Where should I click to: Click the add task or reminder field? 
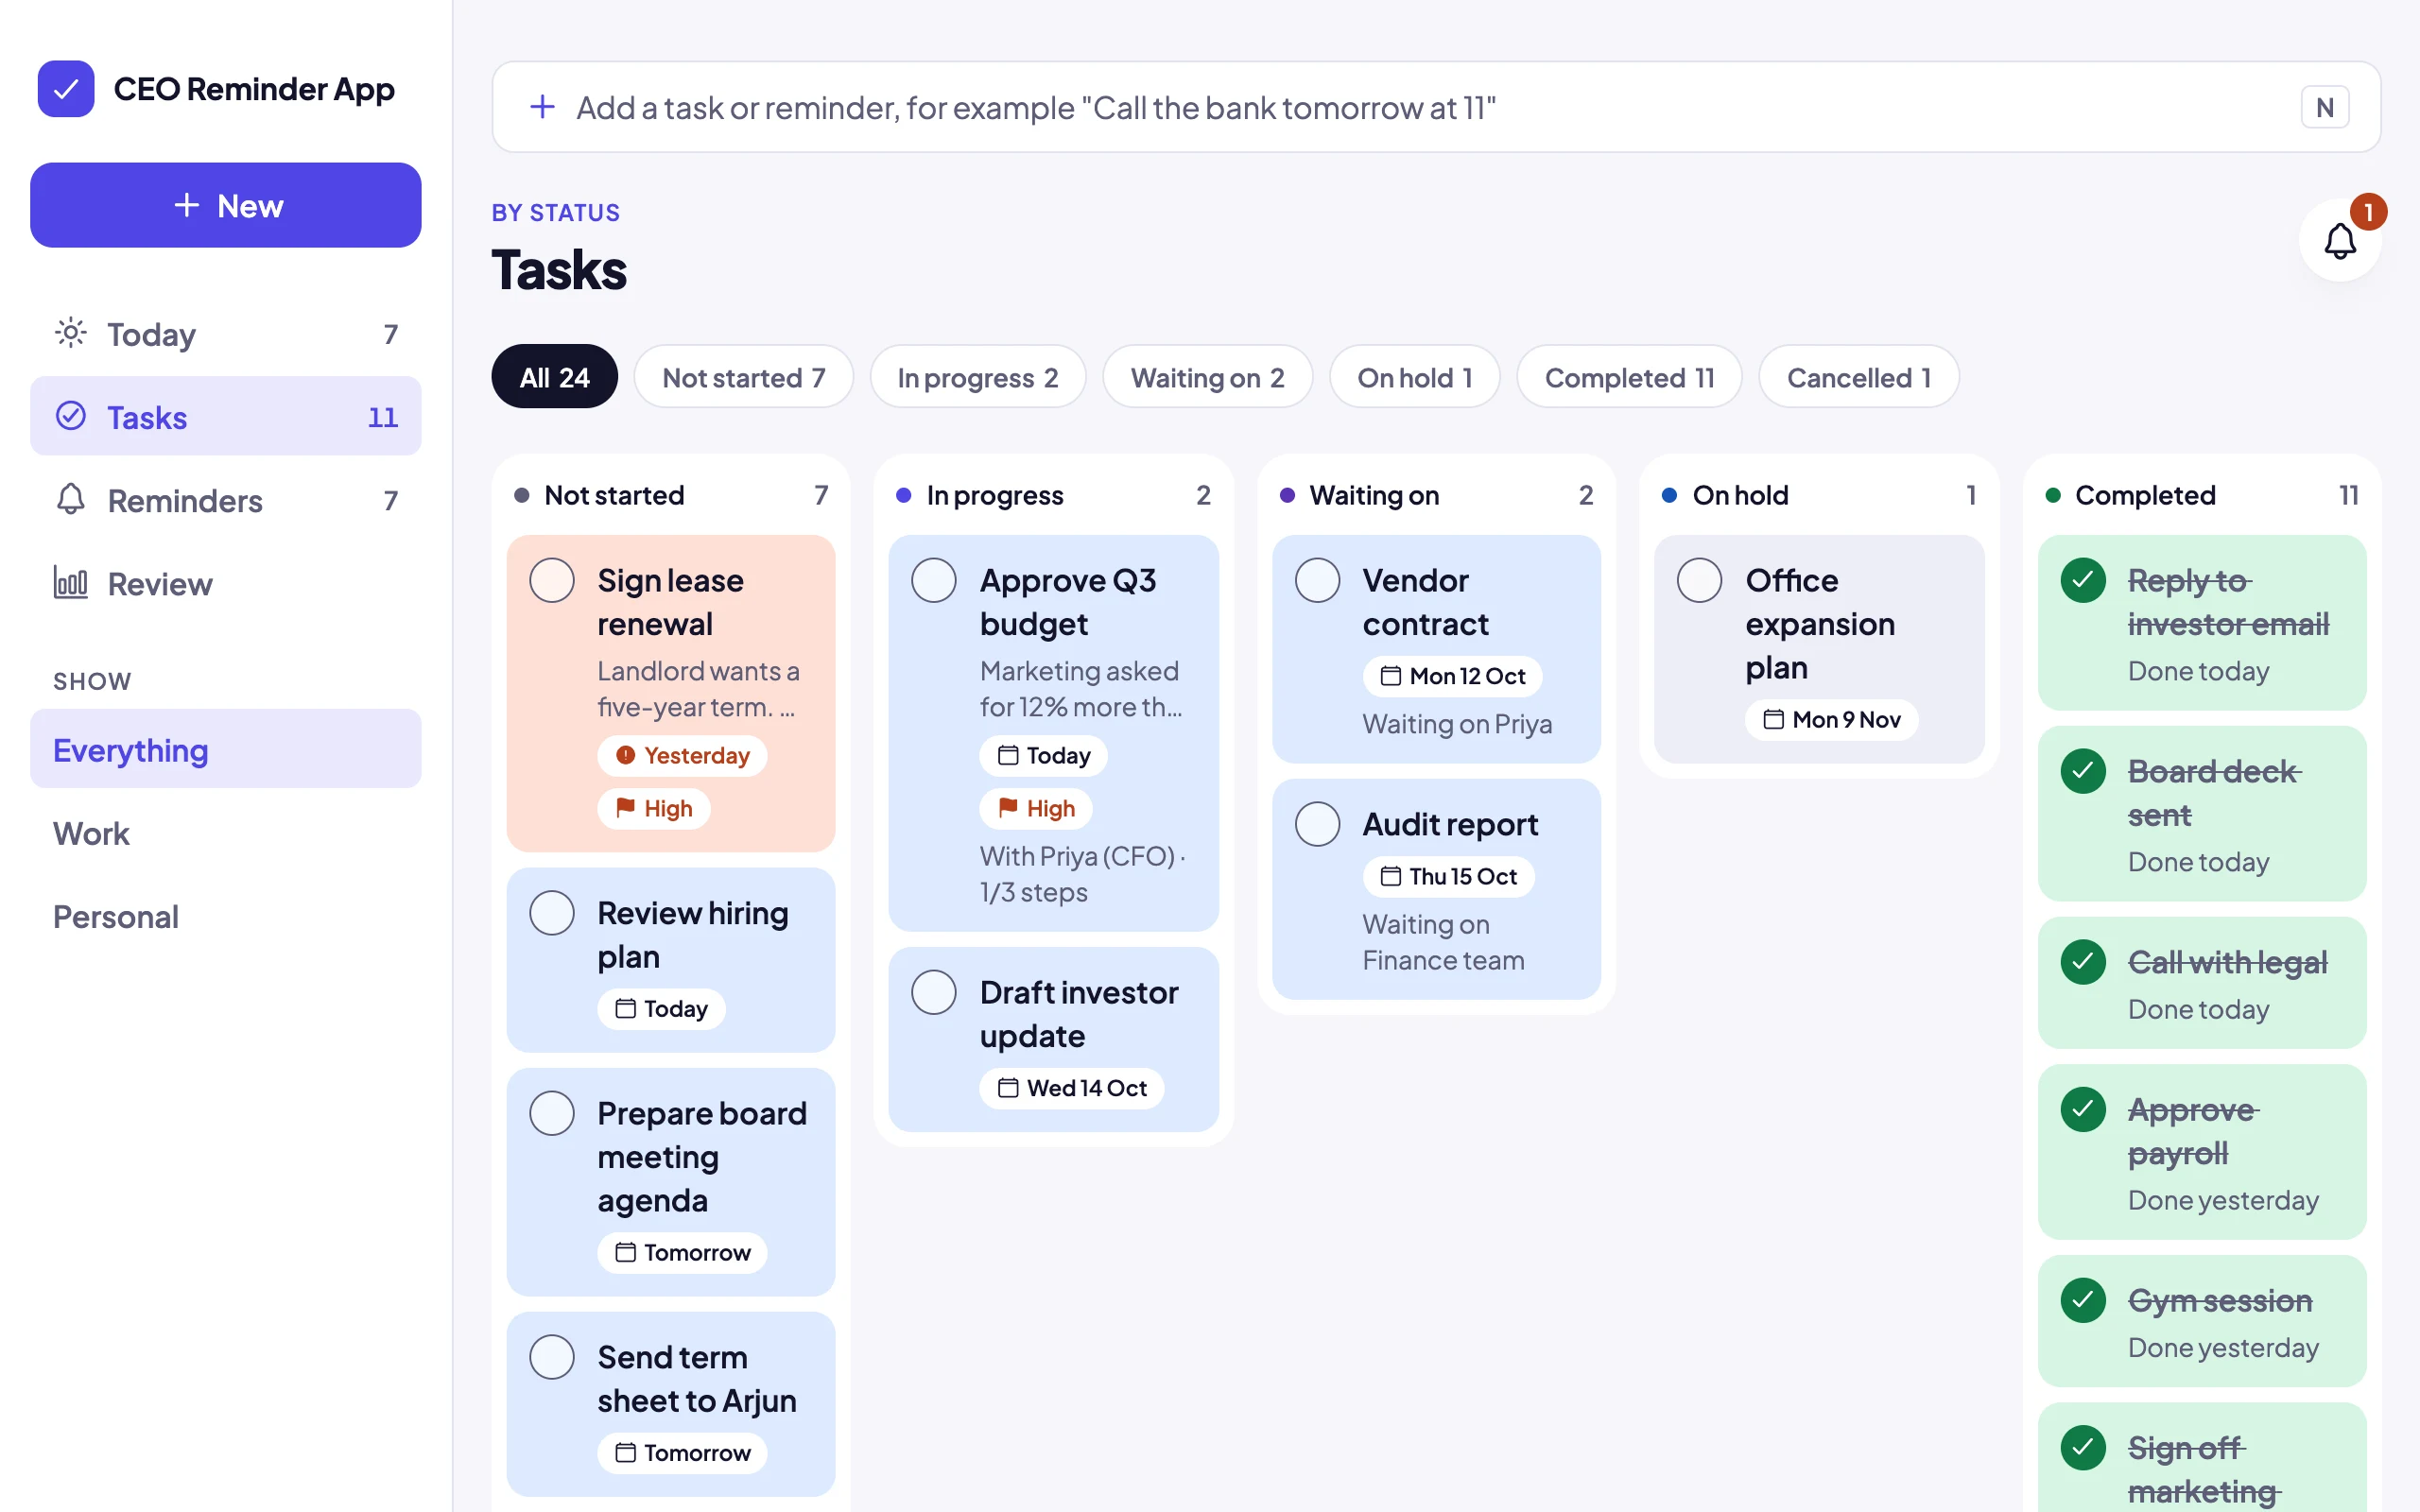(1436, 107)
